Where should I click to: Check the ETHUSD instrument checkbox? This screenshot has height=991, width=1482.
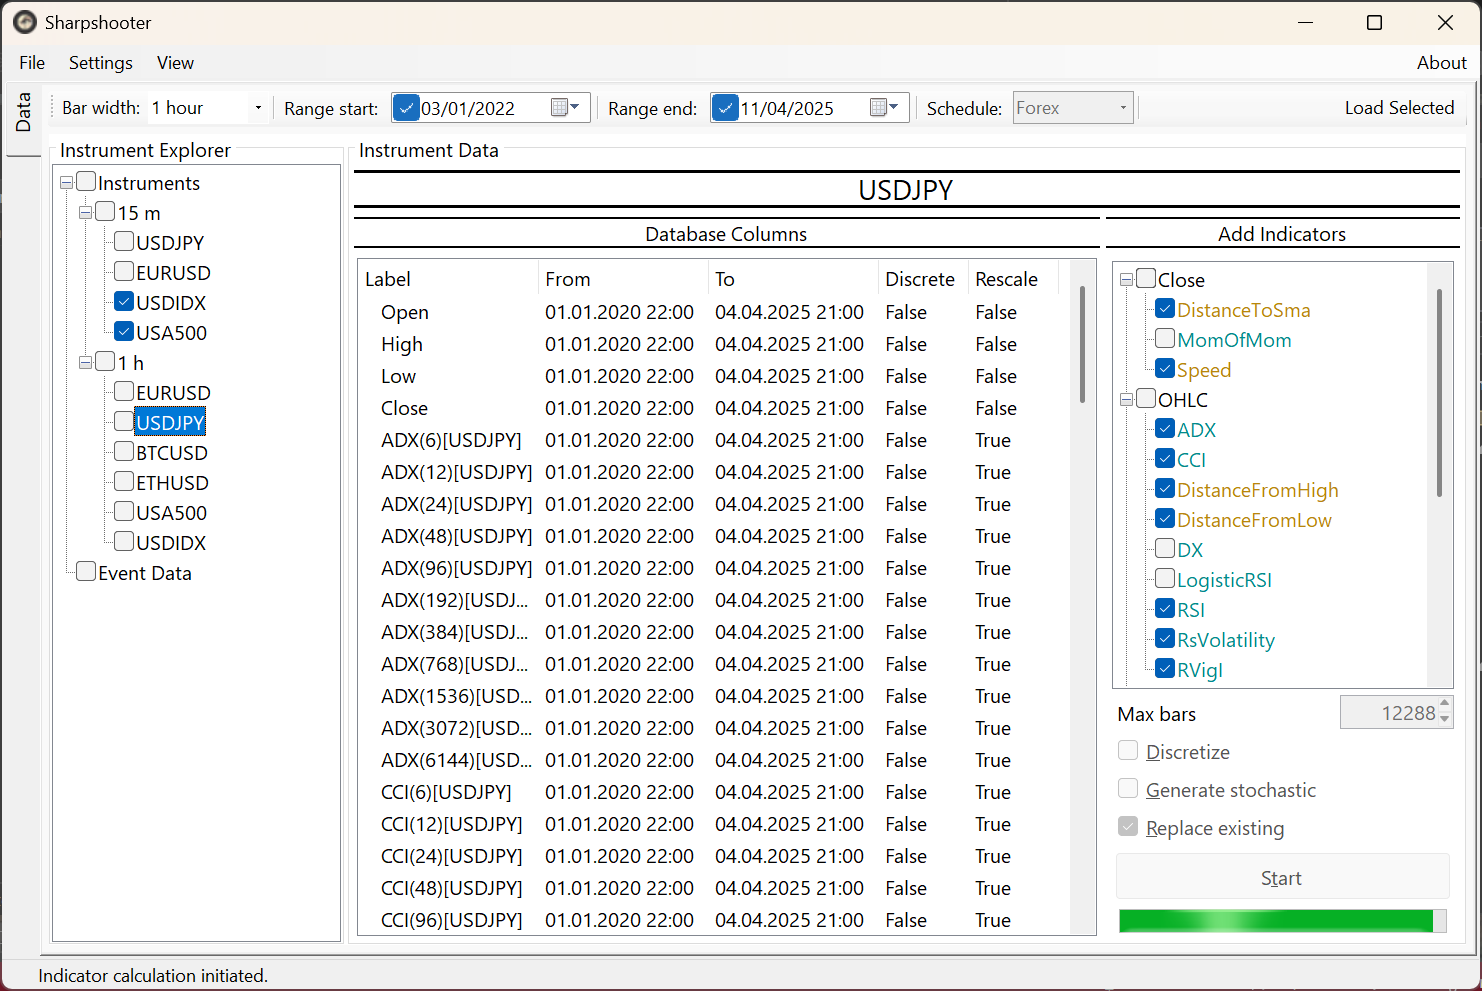tap(124, 481)
